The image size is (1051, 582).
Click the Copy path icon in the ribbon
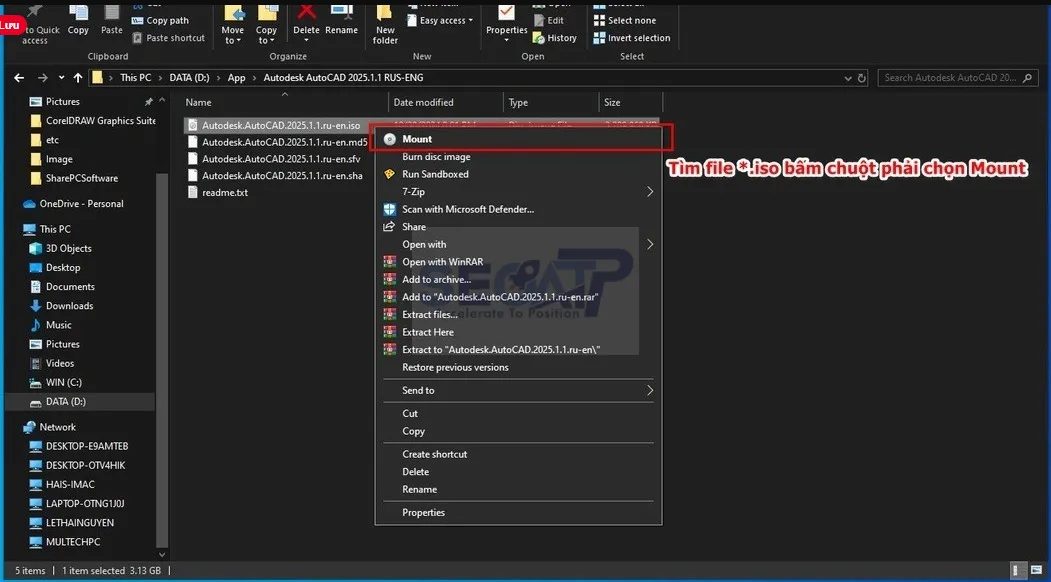(x=140, y=20)
